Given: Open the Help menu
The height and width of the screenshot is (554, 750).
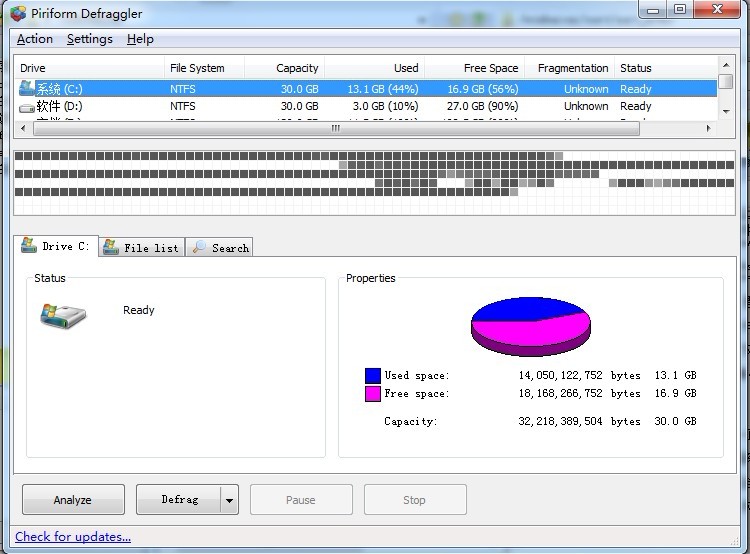Looking at the screenshot, I should coord(140,39).
